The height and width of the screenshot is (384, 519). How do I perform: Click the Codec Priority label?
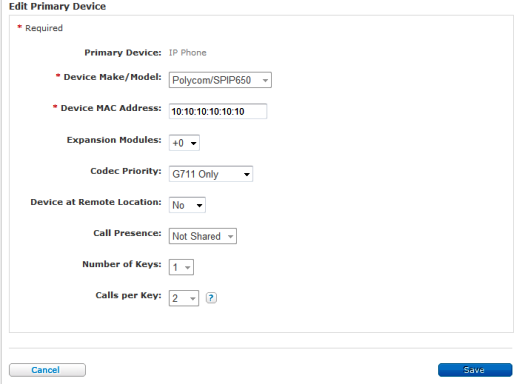pyautogui.click(x=126, y=171)
